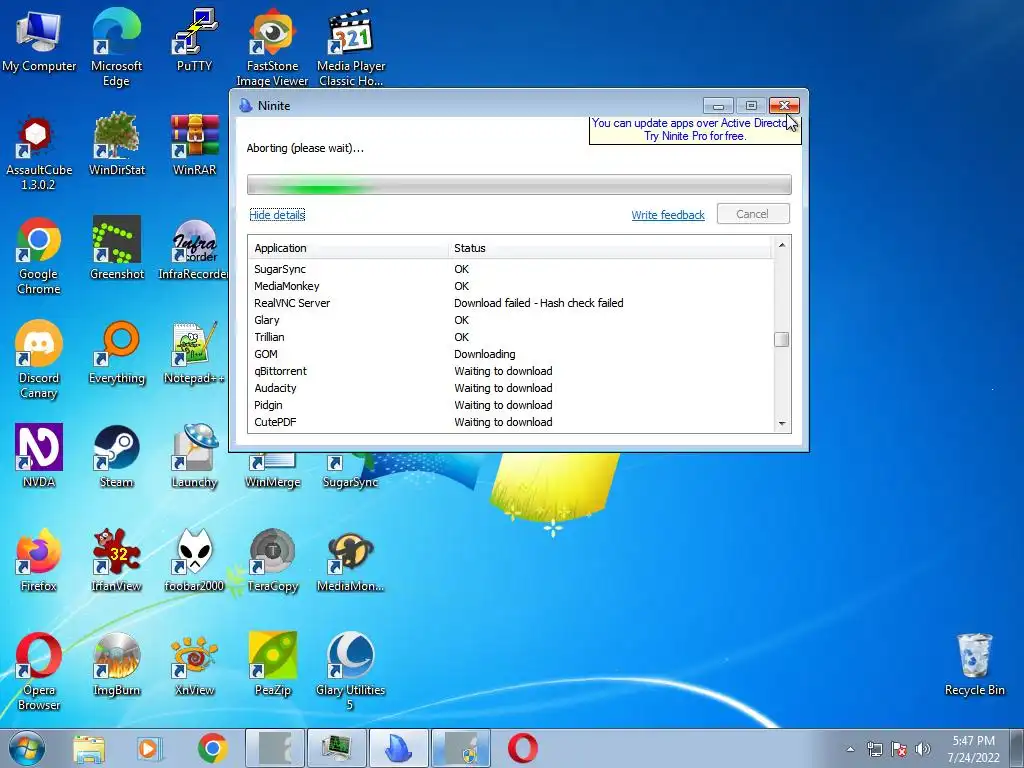Switch to Ninite taskbar button
The width and height of the screenshot is (1024, 768).
(398, 748)
